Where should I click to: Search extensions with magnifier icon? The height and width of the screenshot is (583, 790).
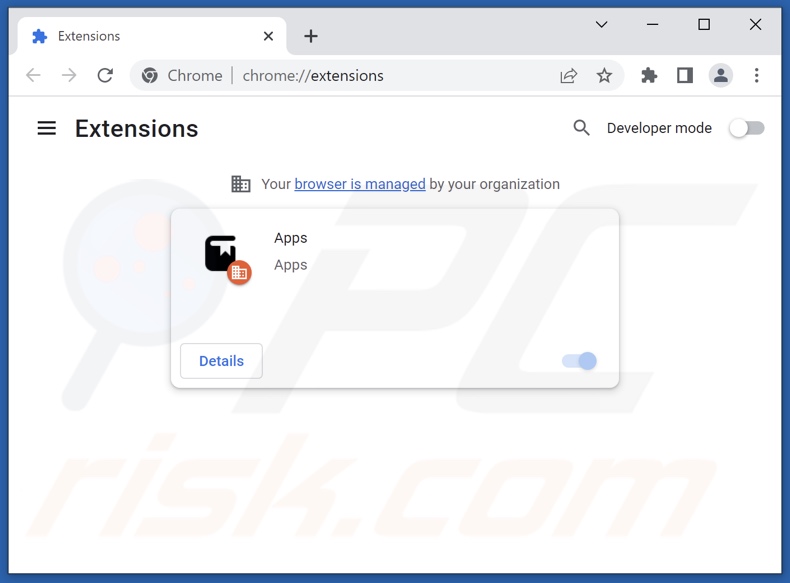tap(581, 128)
